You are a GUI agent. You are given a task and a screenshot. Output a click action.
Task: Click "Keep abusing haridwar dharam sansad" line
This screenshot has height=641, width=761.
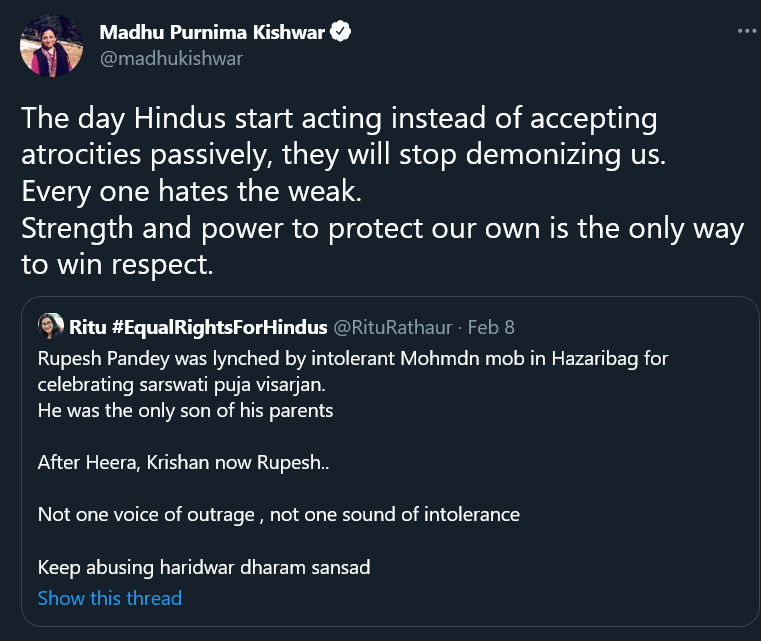point(204,567)
